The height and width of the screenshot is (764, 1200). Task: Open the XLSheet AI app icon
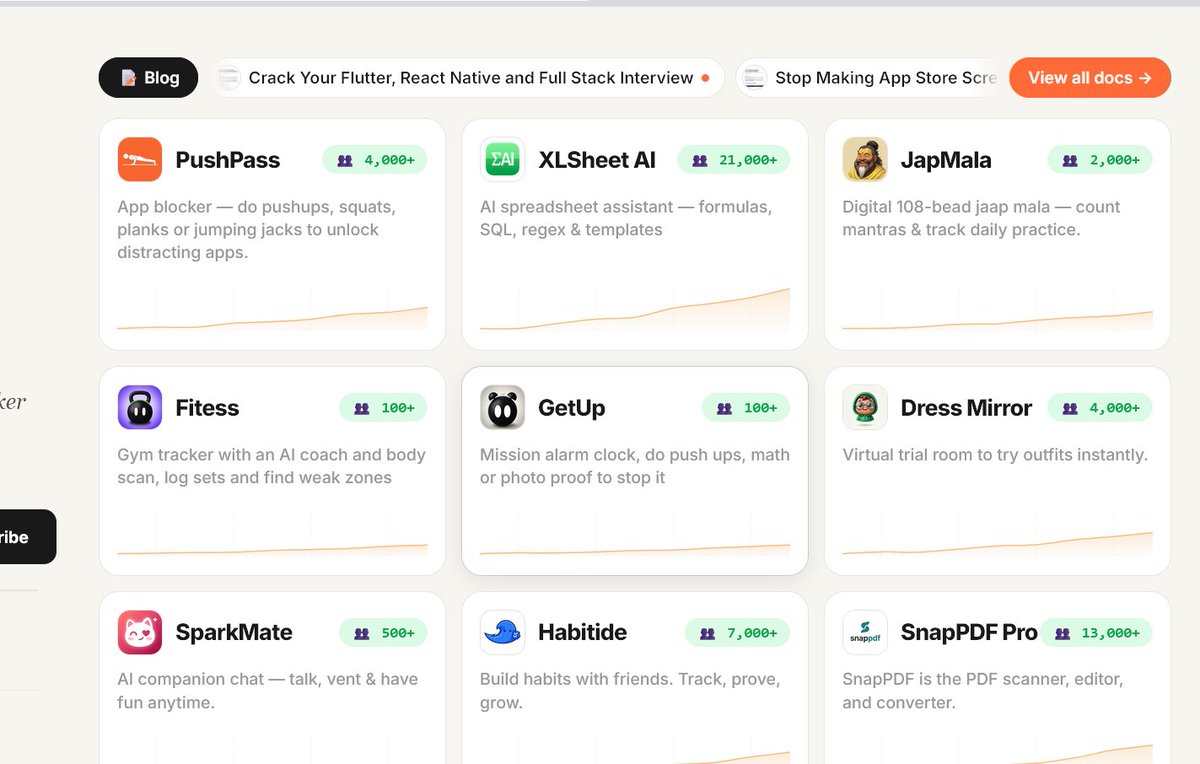[502, 159]
